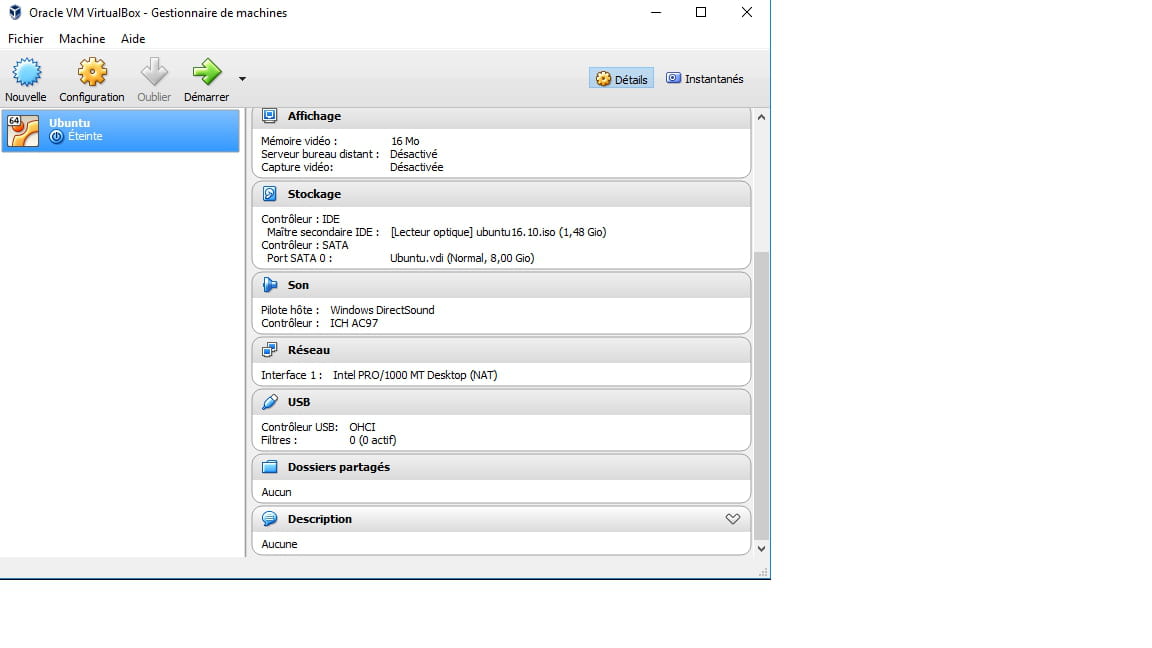Click the Description section title

(320, 519)
